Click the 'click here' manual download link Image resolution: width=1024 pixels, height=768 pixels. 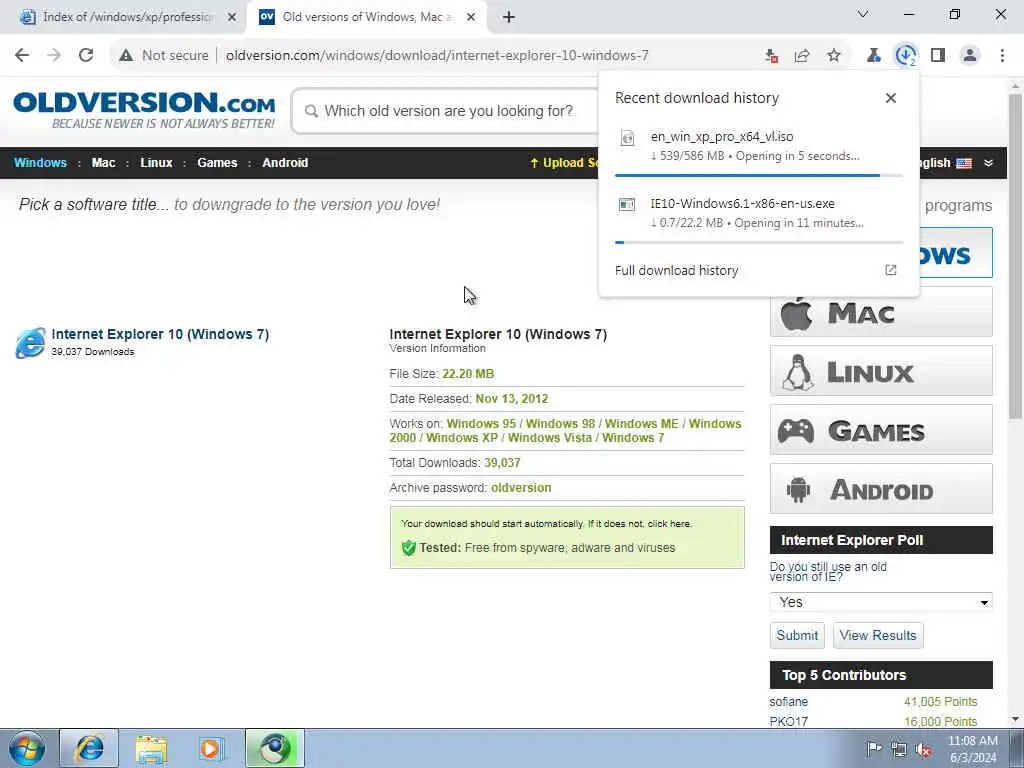pos(669,524)
